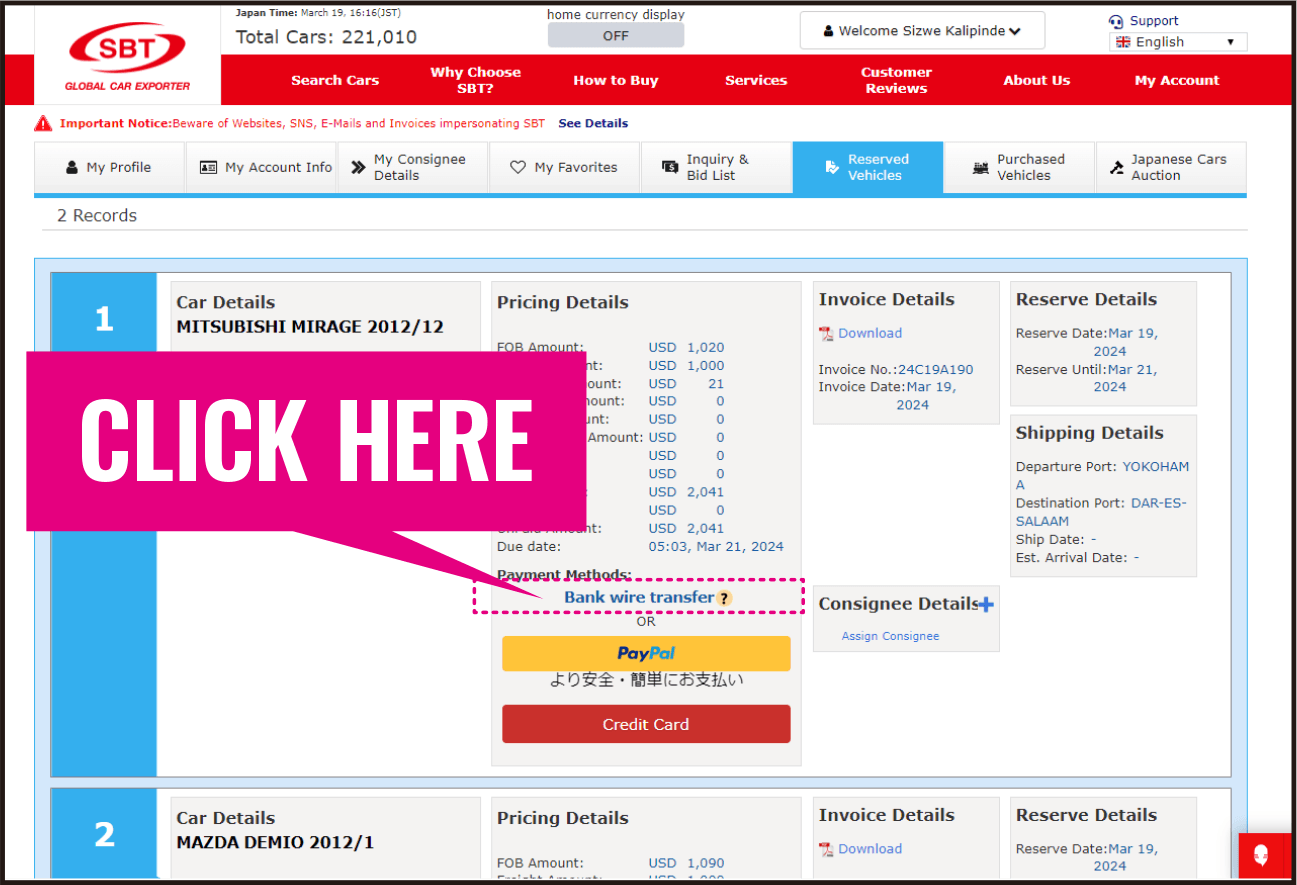Click the Consignee Details plus icon
Screen dimensions: 1297x885
pos(986,604)
